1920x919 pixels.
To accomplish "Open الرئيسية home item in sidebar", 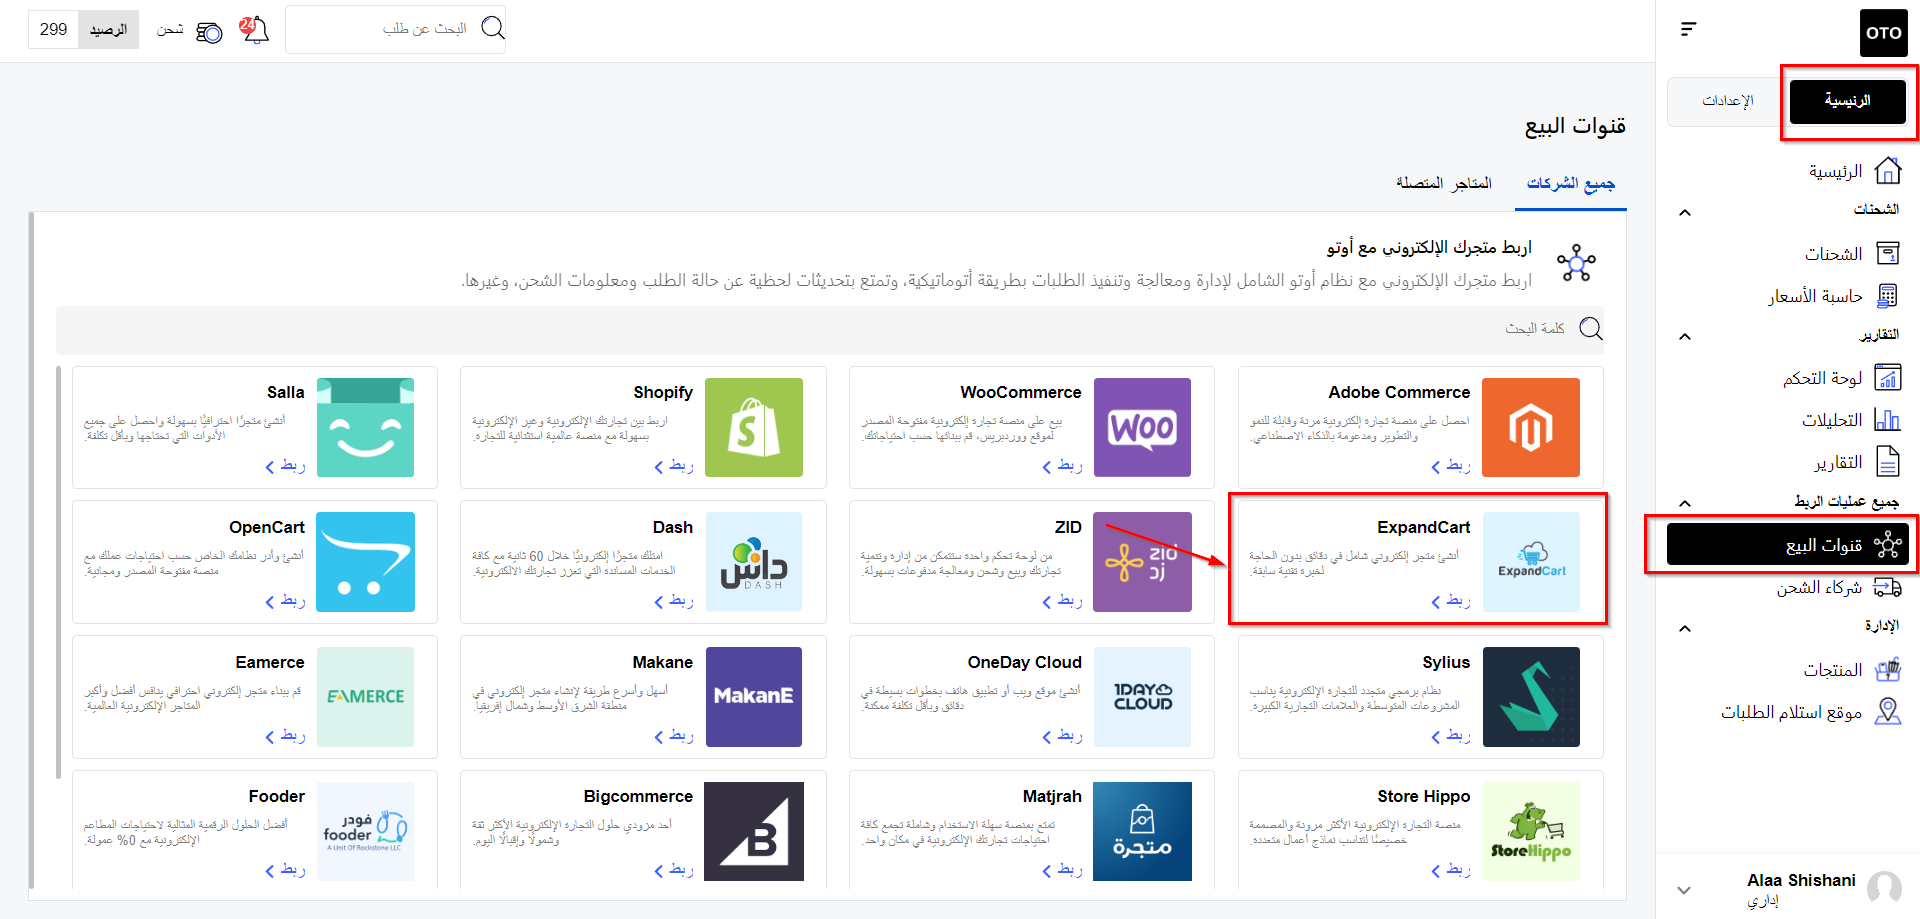I will click(x=1854, y=171).
